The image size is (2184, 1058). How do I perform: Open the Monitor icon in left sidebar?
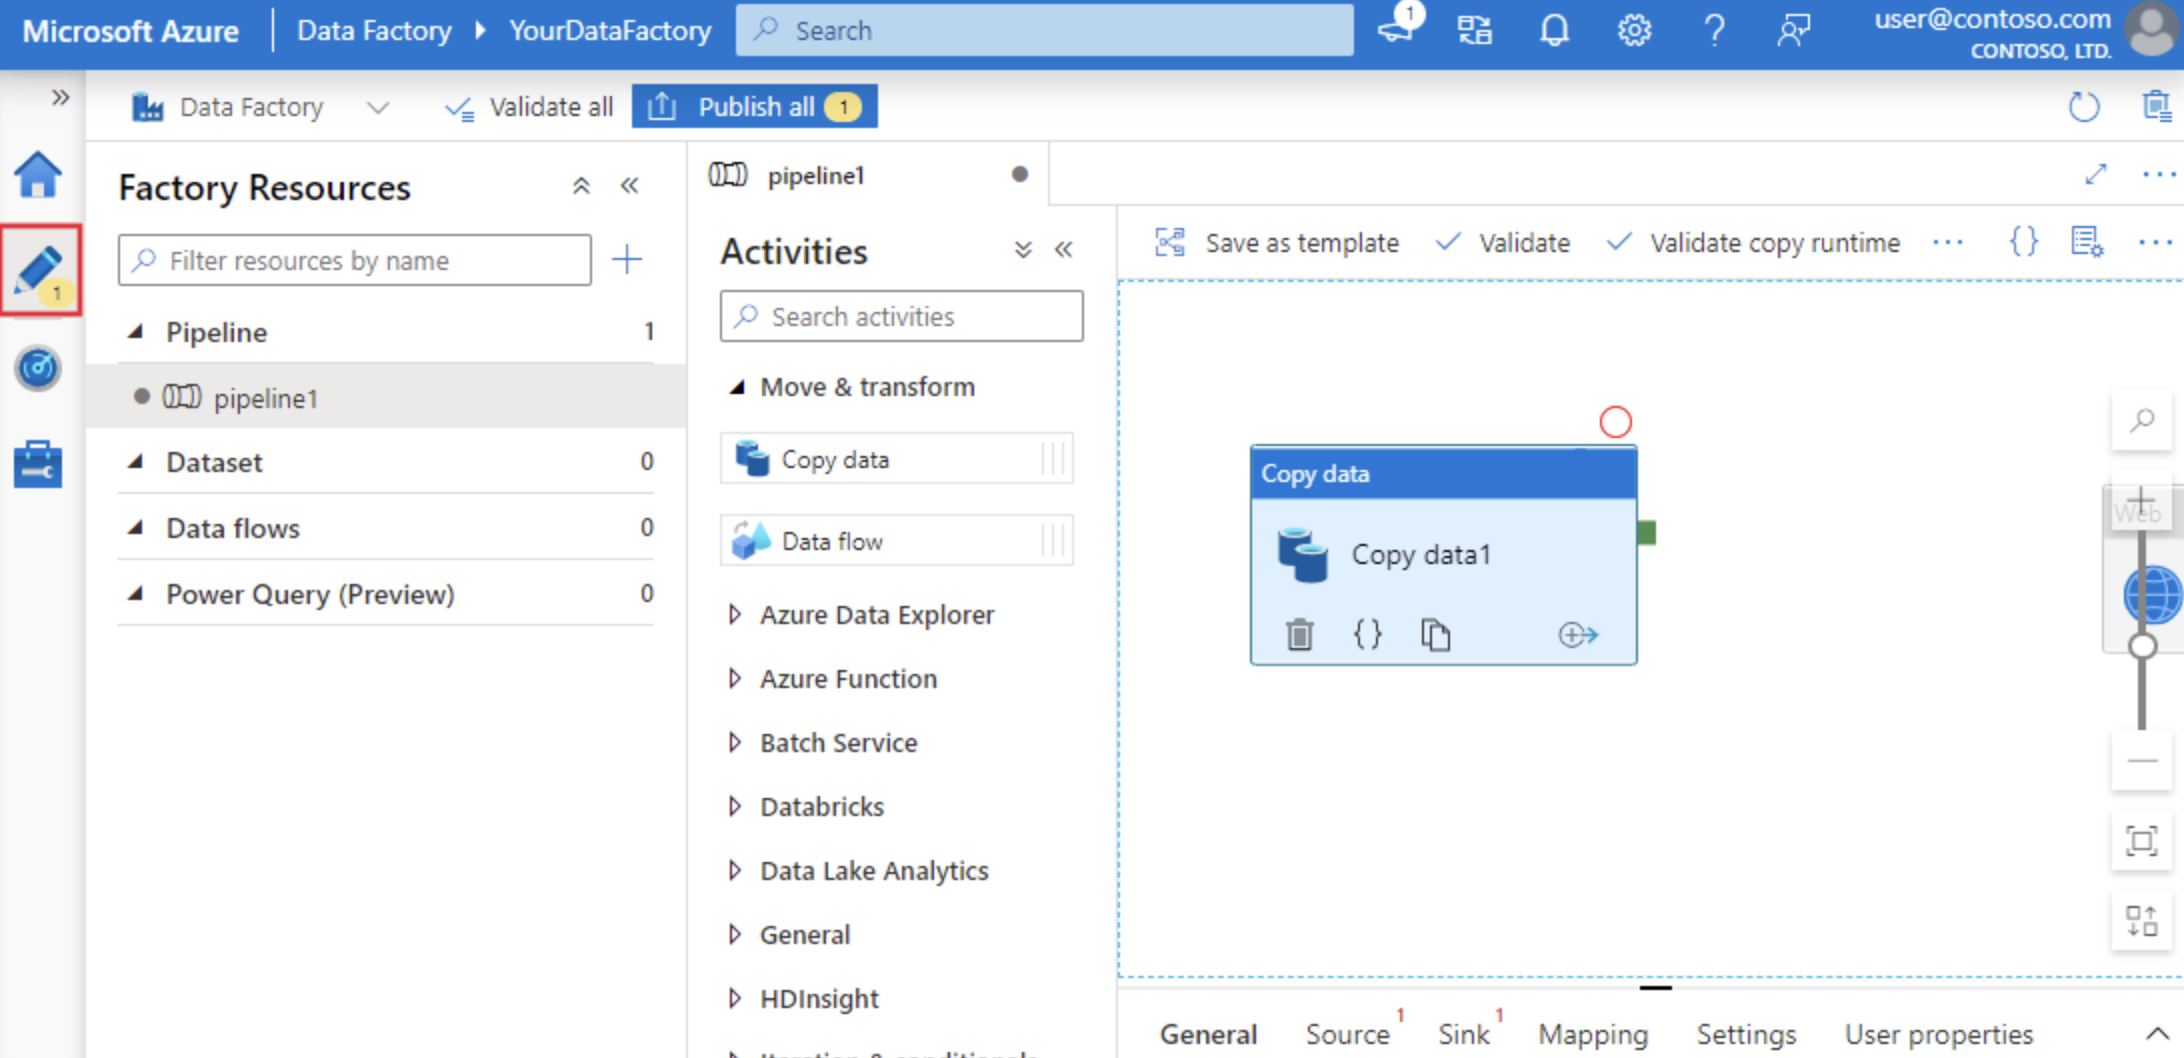(x=38, y=368)
